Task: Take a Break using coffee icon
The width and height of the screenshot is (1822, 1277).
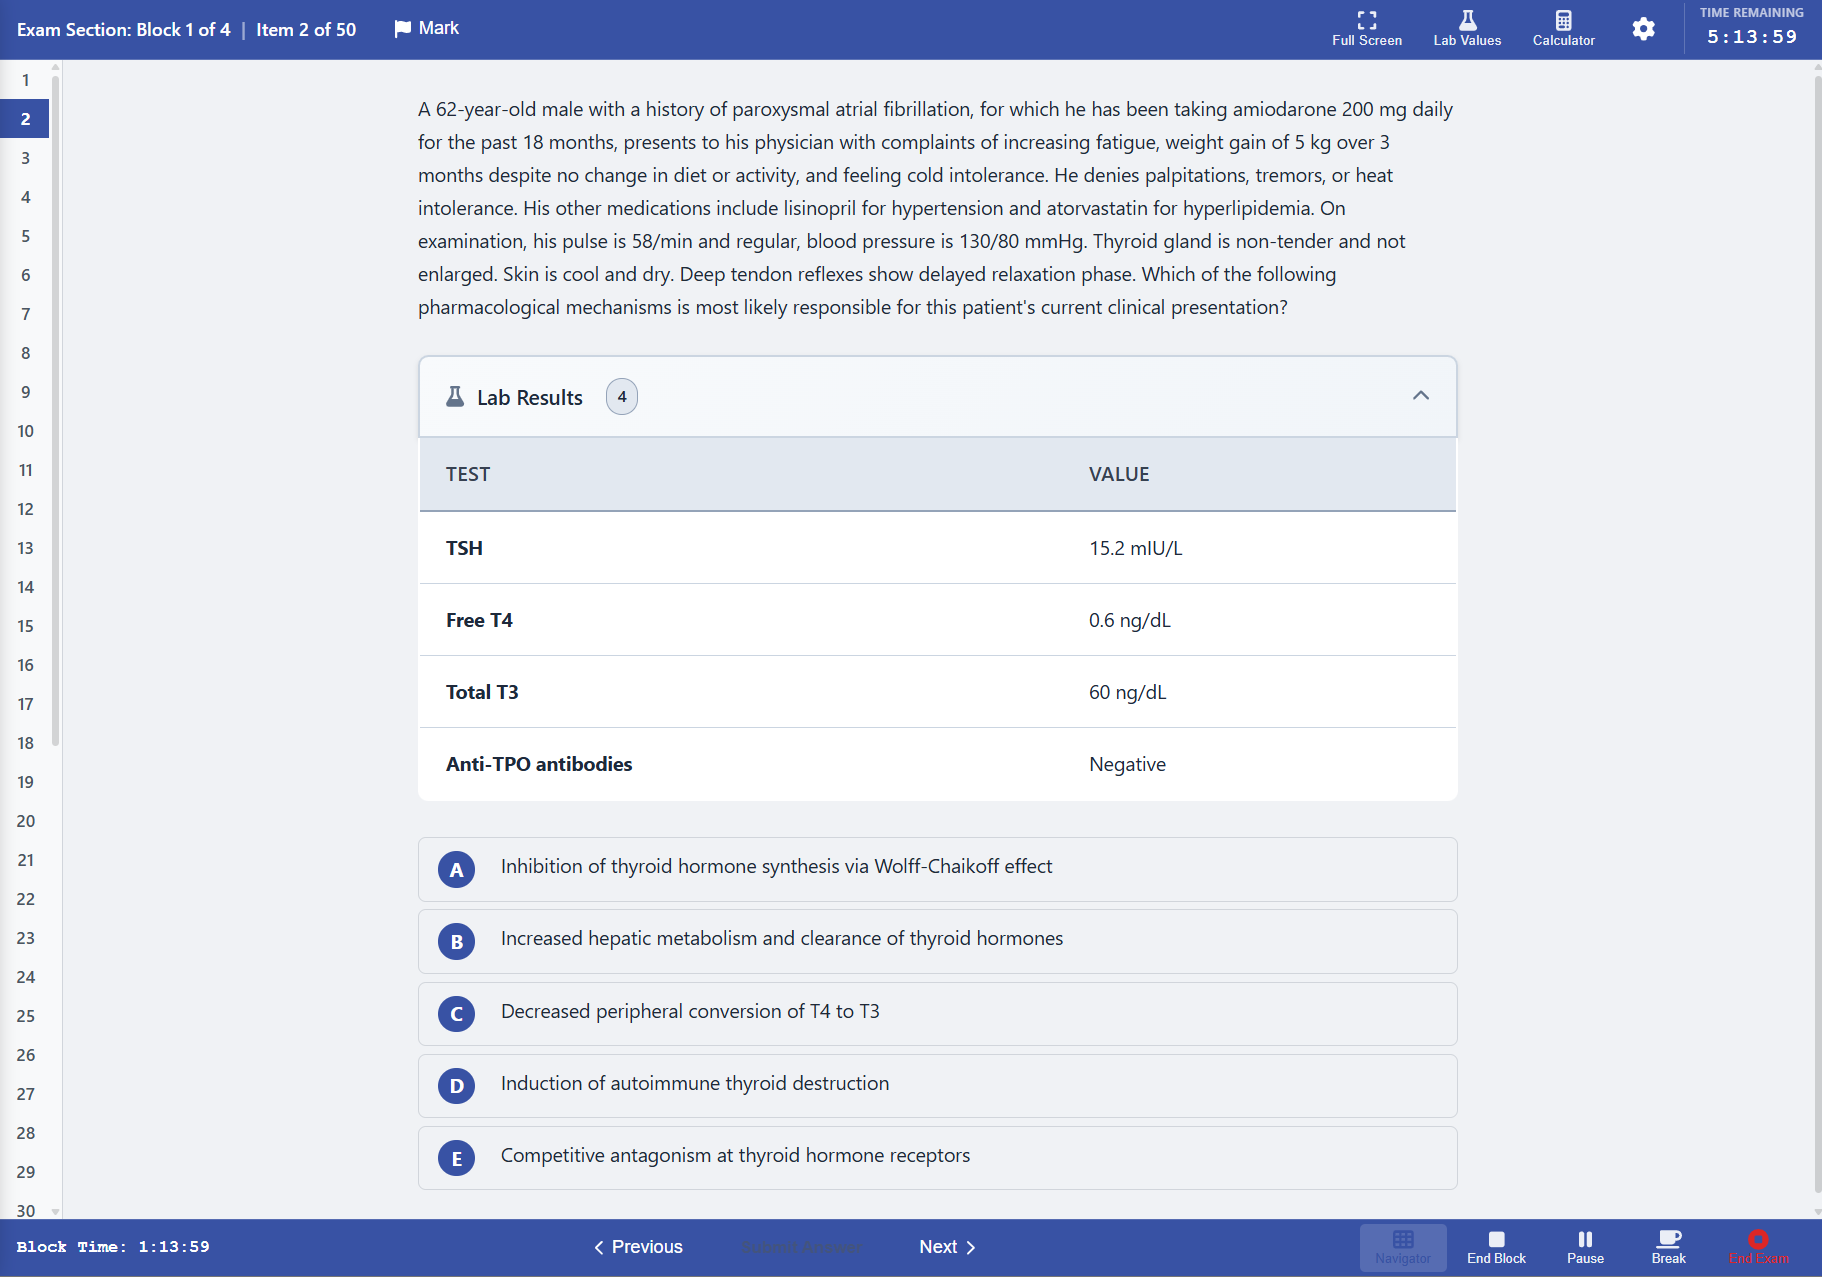Action: pyautogui.click(x=1668, y=1240)
